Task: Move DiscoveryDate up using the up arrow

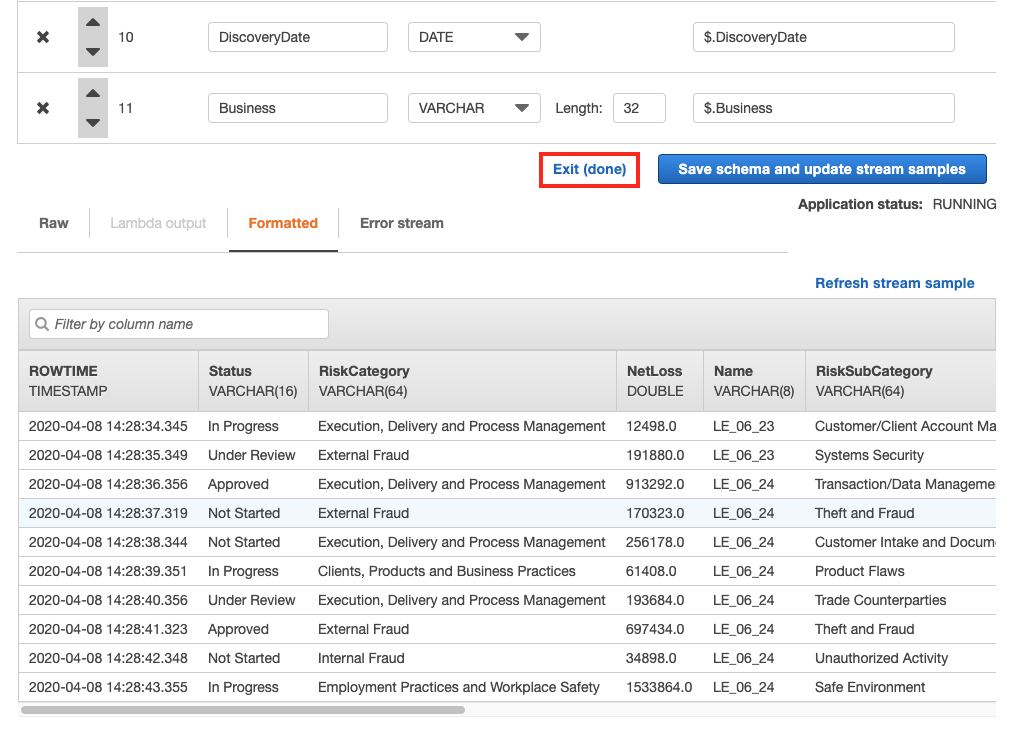Action: (x=92, y=24)
